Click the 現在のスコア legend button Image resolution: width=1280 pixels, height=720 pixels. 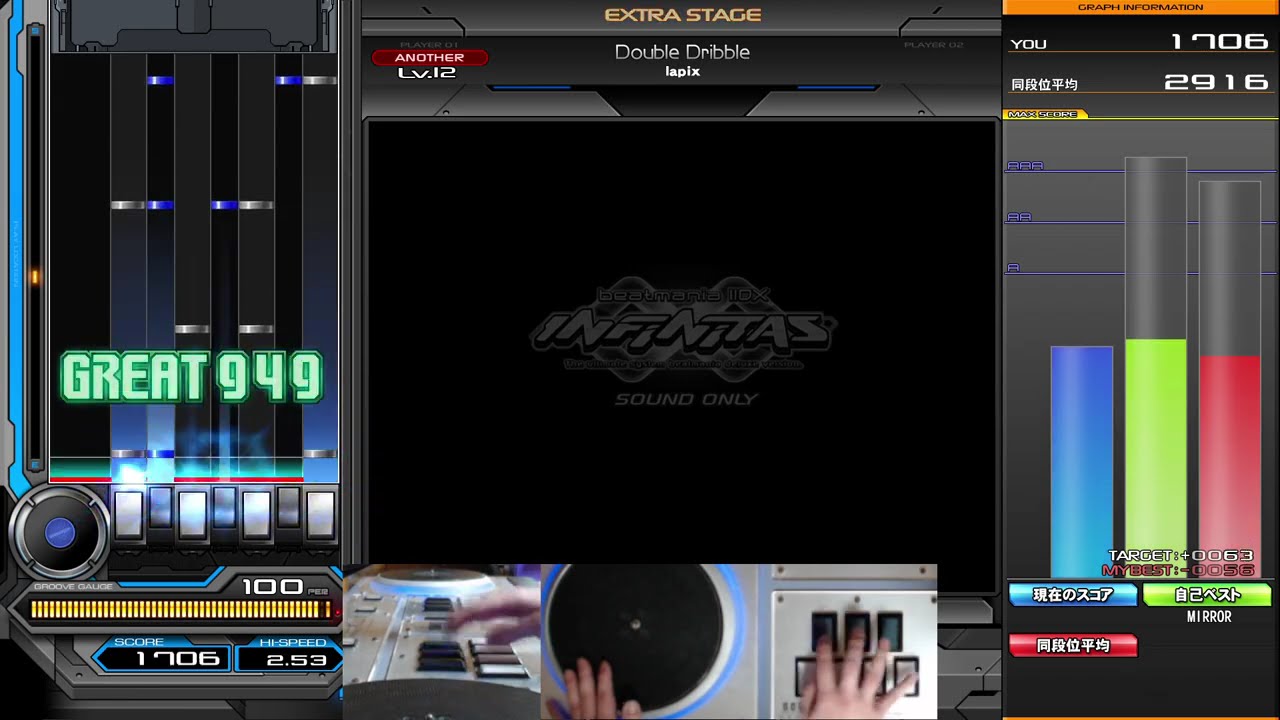point(1073,595)
